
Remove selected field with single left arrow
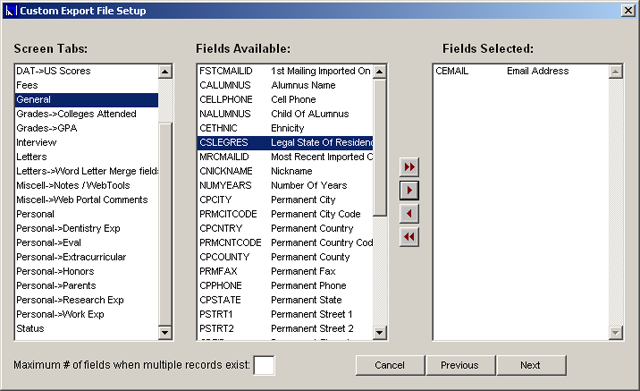pyautogui.click(x=409, y=213)
